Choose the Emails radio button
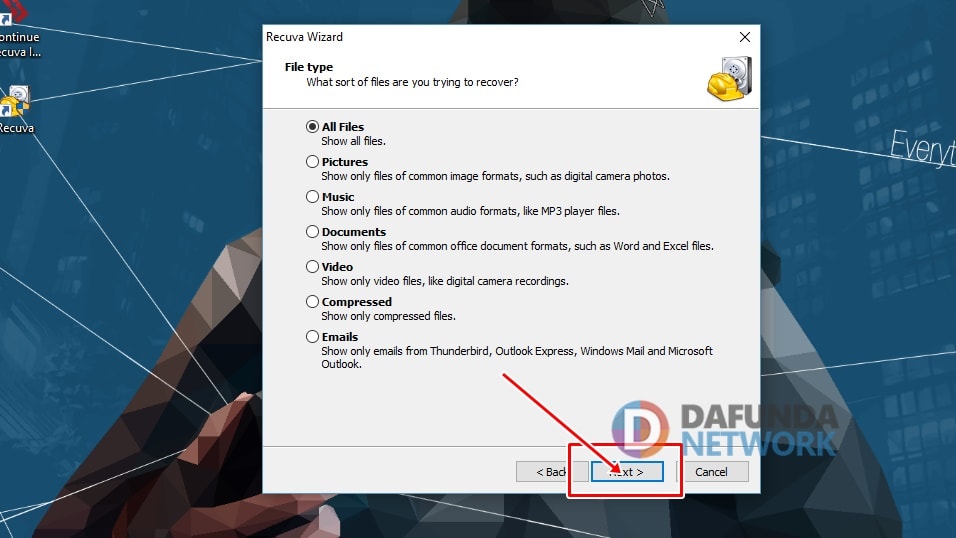 (x=313, y=337)
